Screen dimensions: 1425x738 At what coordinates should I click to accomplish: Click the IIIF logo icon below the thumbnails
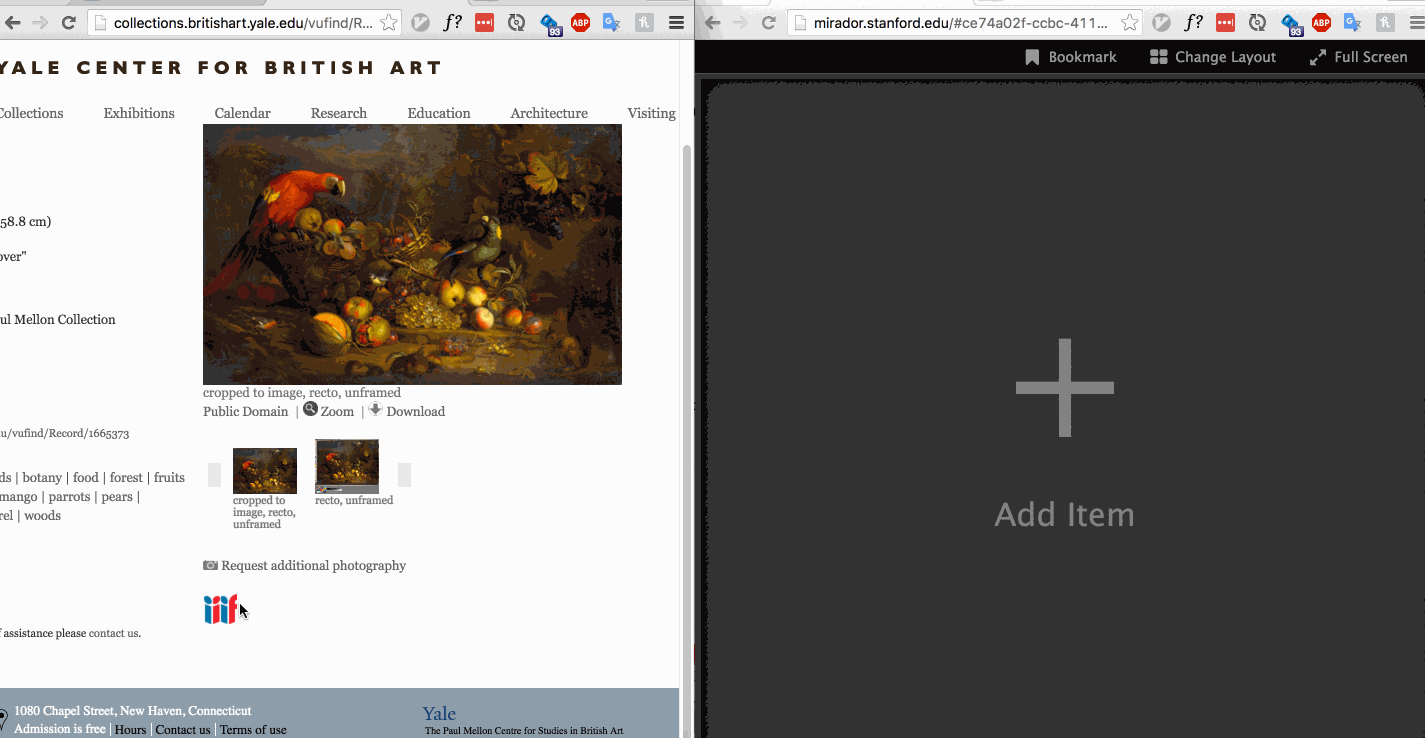[x=221, y=609]
